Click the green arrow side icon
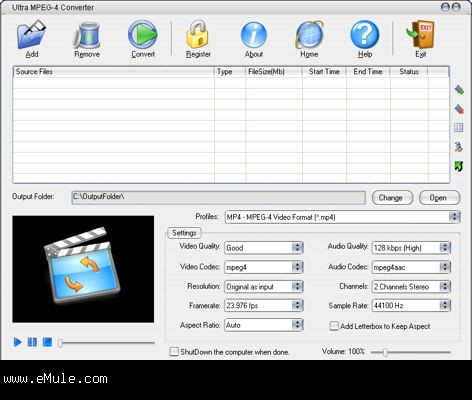472x400 pixels. 459,166
